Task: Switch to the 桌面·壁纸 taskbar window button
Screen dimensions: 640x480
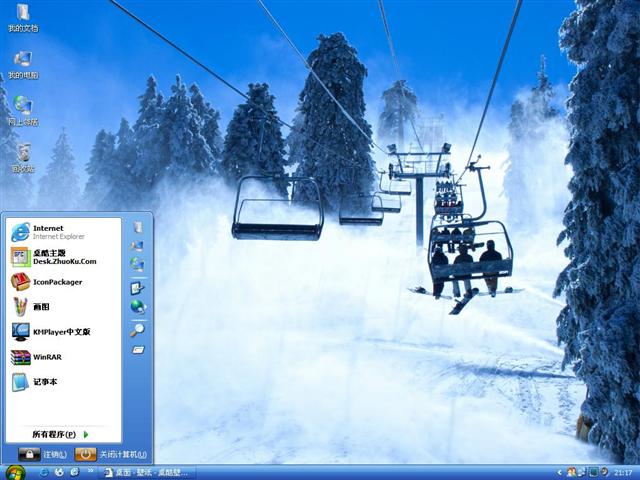Action: (x=145, y=473)
